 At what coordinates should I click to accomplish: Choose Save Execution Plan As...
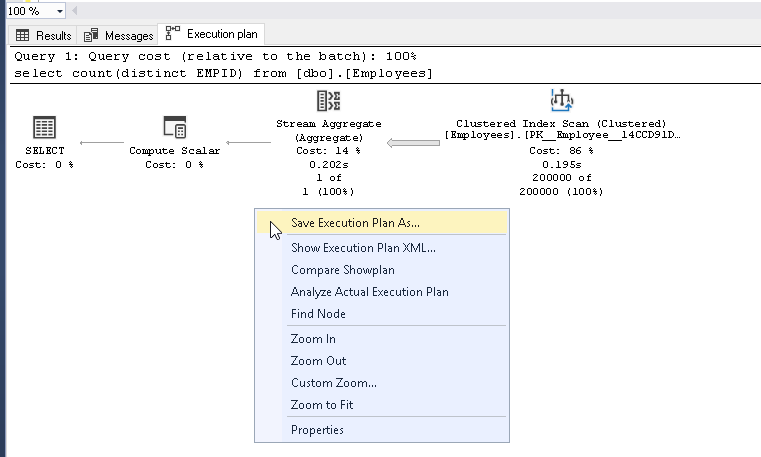[x=355, y=223]
